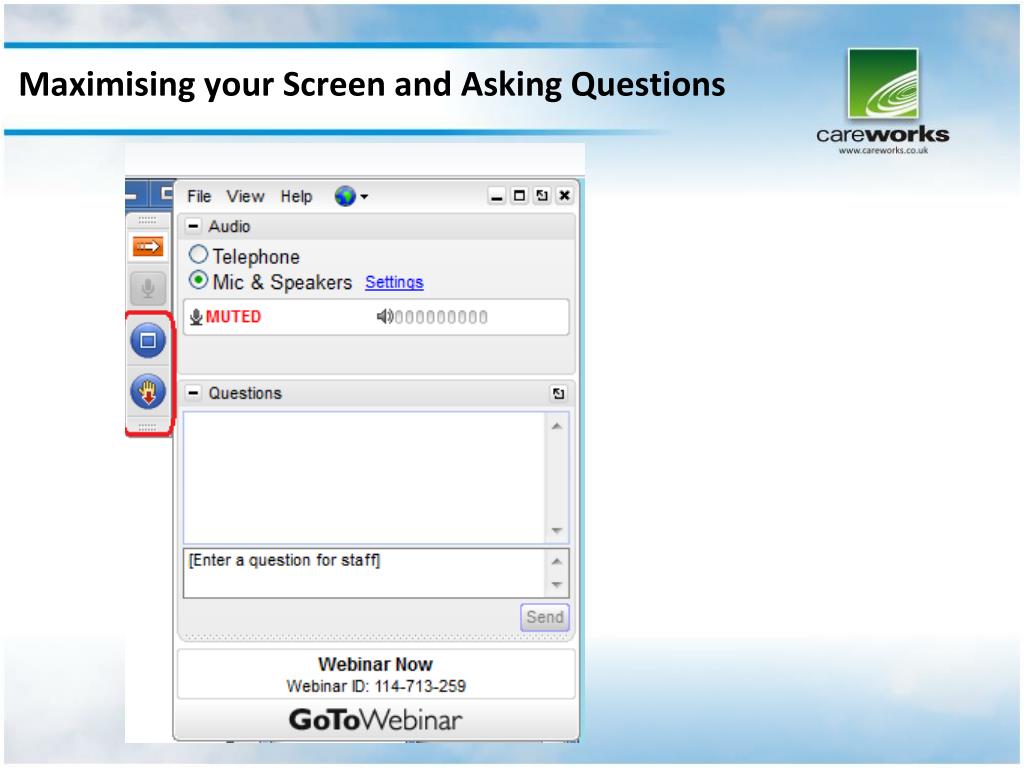Screen dimensions: 1024x768
Task: Click the MUTED status text
Action: point(233,317)
